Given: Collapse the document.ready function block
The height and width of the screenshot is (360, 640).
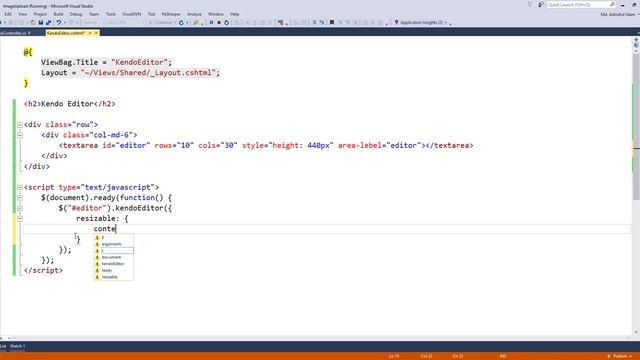Looking at the screenshot, I should tap(20, 198).
